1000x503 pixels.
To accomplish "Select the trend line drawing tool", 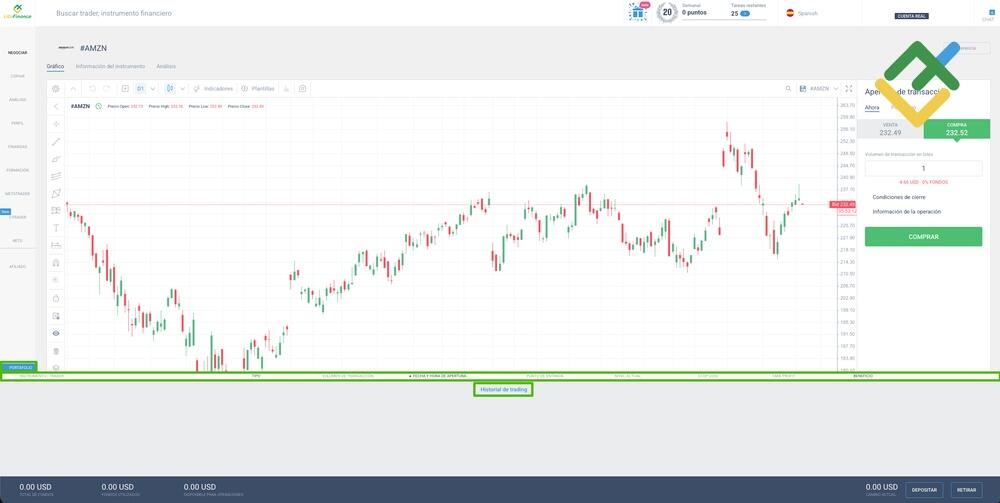I will (x=56, y=142).
